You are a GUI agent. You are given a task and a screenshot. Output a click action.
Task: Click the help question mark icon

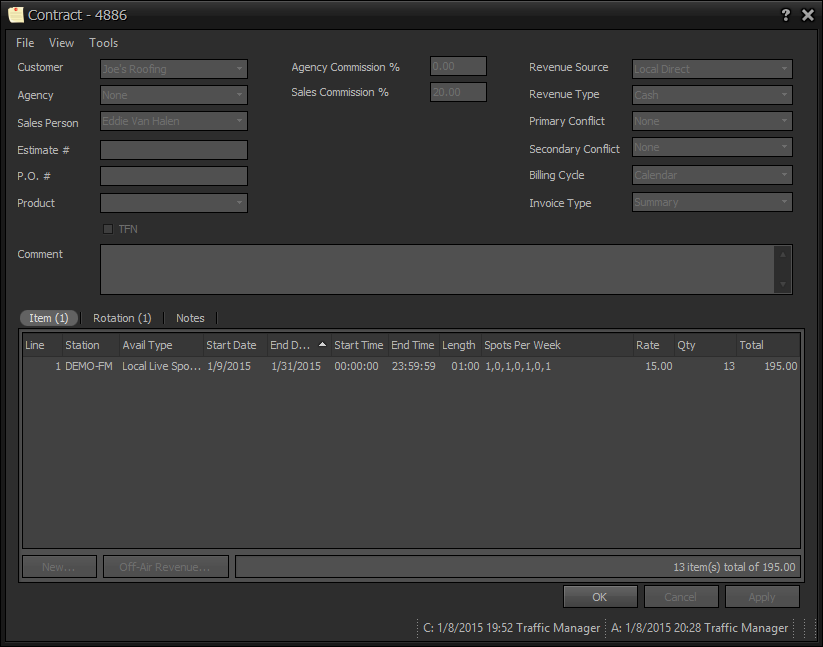click(x=785, y=15)
